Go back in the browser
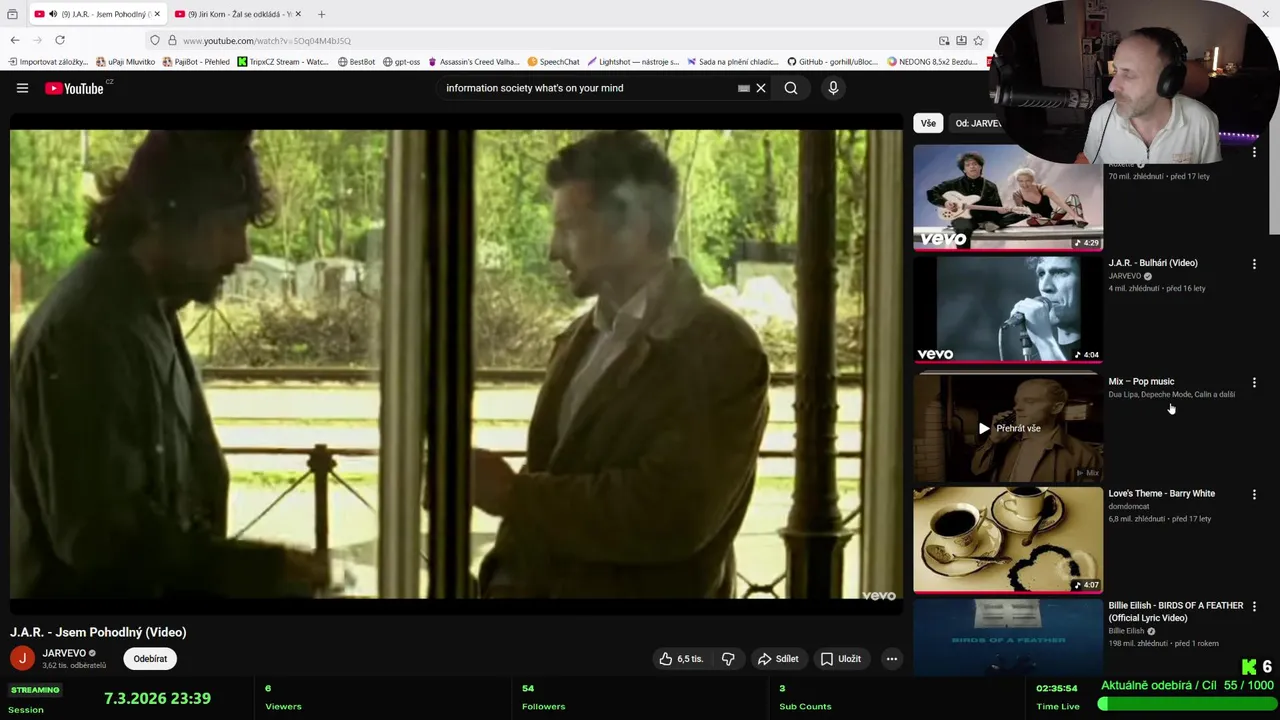Screen dimensions: 1280x720 (x=15, y=40)
